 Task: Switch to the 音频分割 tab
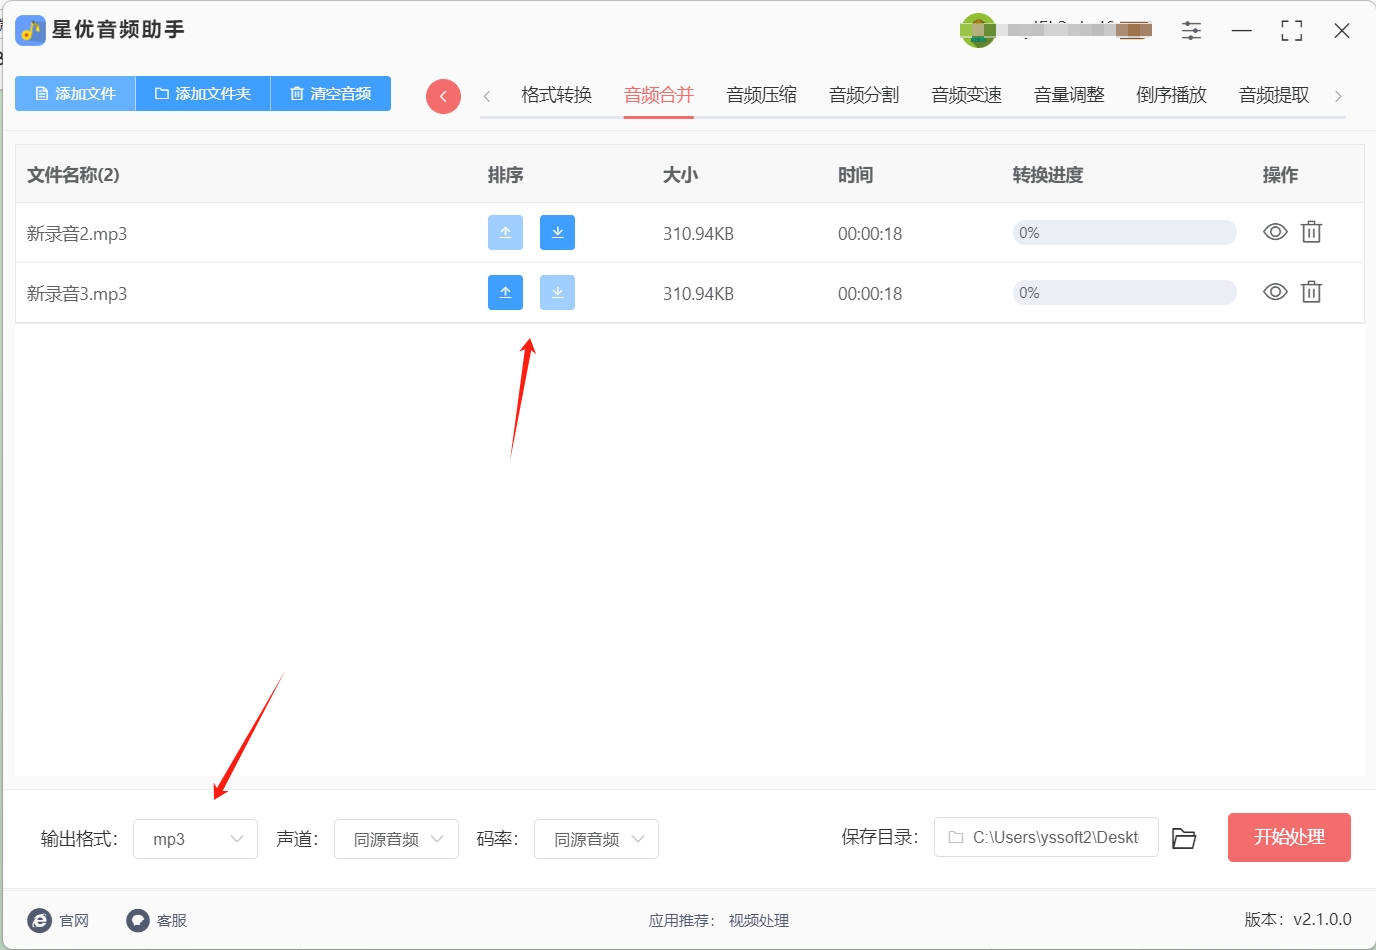pyautogui.click(x=864, y=95)
